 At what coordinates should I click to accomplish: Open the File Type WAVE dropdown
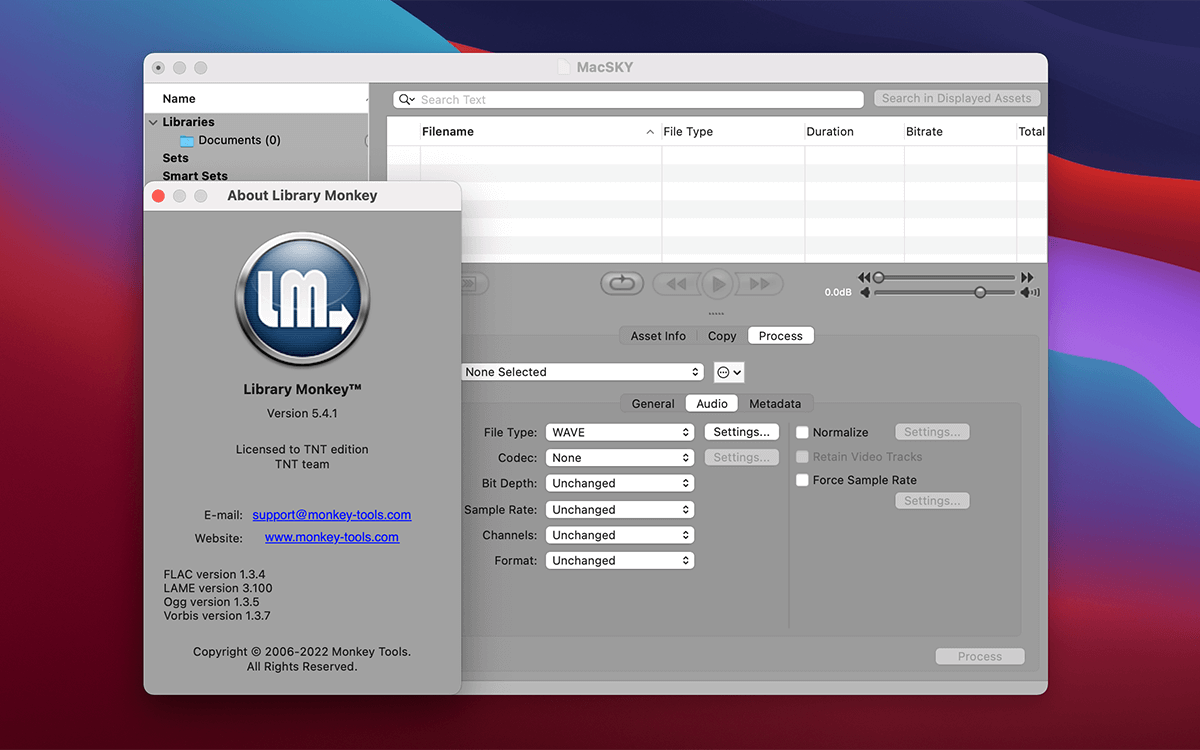pos(620,433)
